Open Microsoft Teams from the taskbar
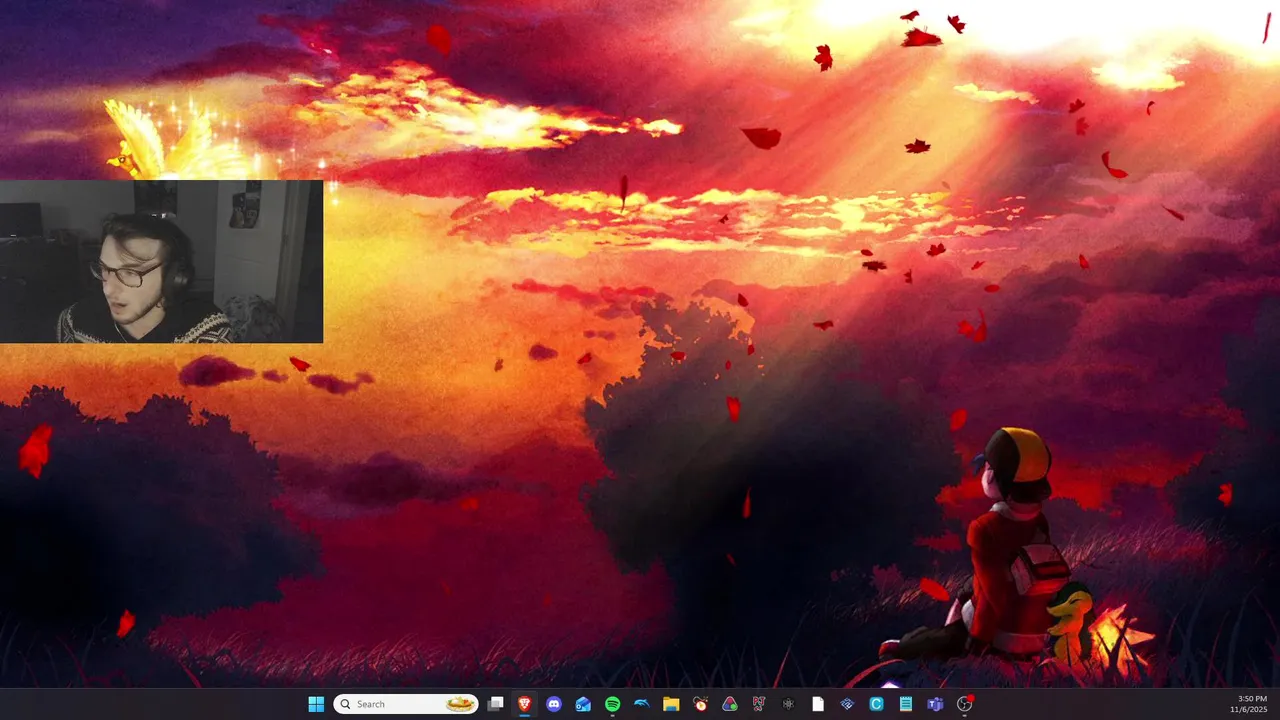 [935, 704]
